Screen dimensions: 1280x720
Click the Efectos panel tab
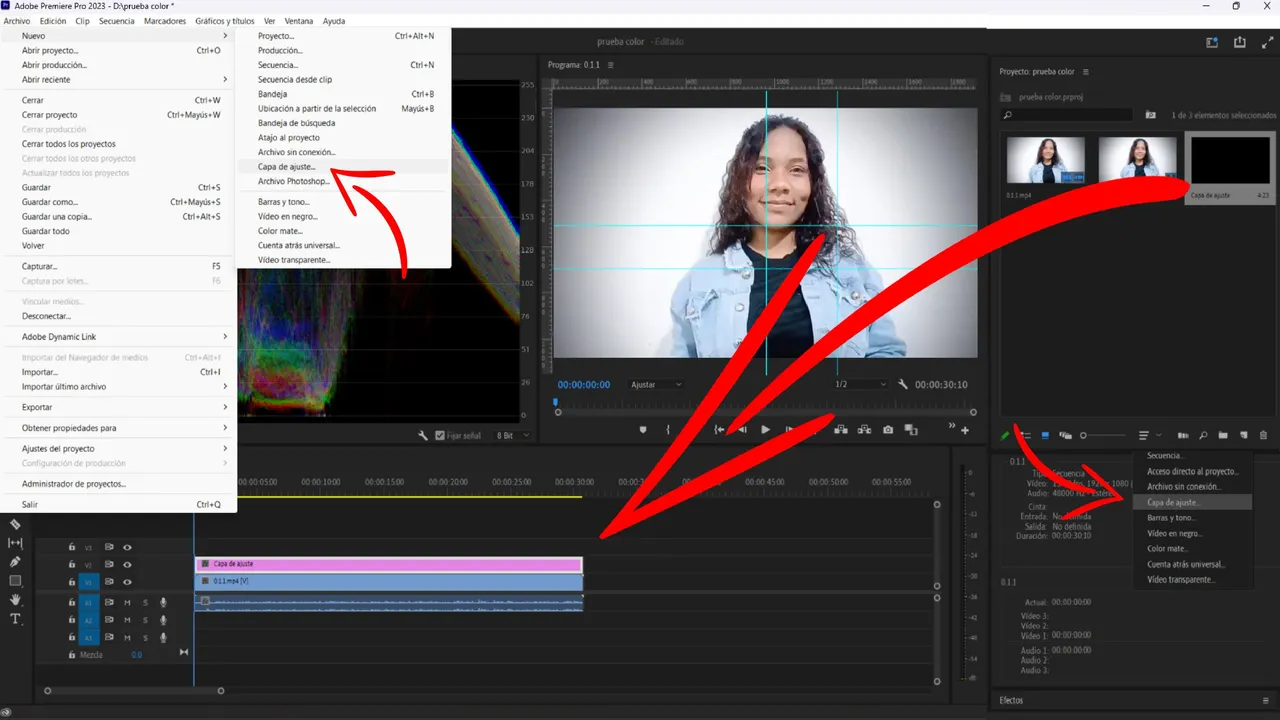point(1012,700)
